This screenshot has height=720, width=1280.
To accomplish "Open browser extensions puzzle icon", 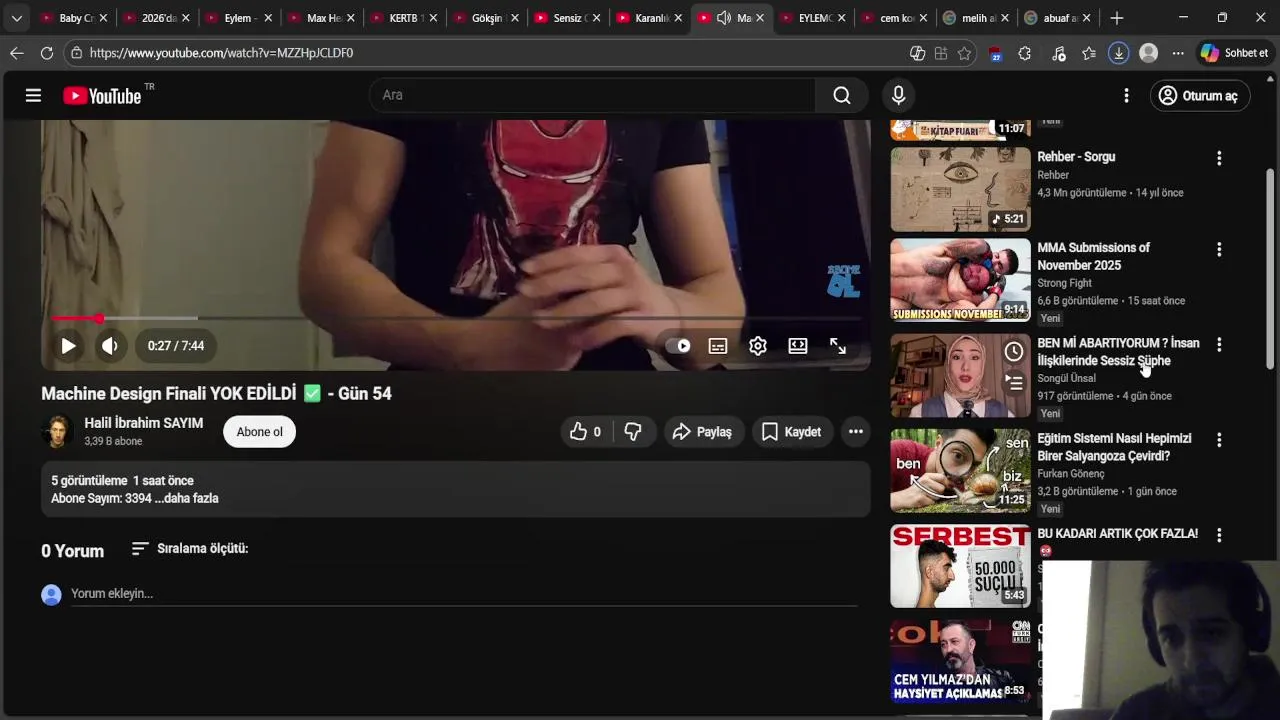I will click(1024, 53).
